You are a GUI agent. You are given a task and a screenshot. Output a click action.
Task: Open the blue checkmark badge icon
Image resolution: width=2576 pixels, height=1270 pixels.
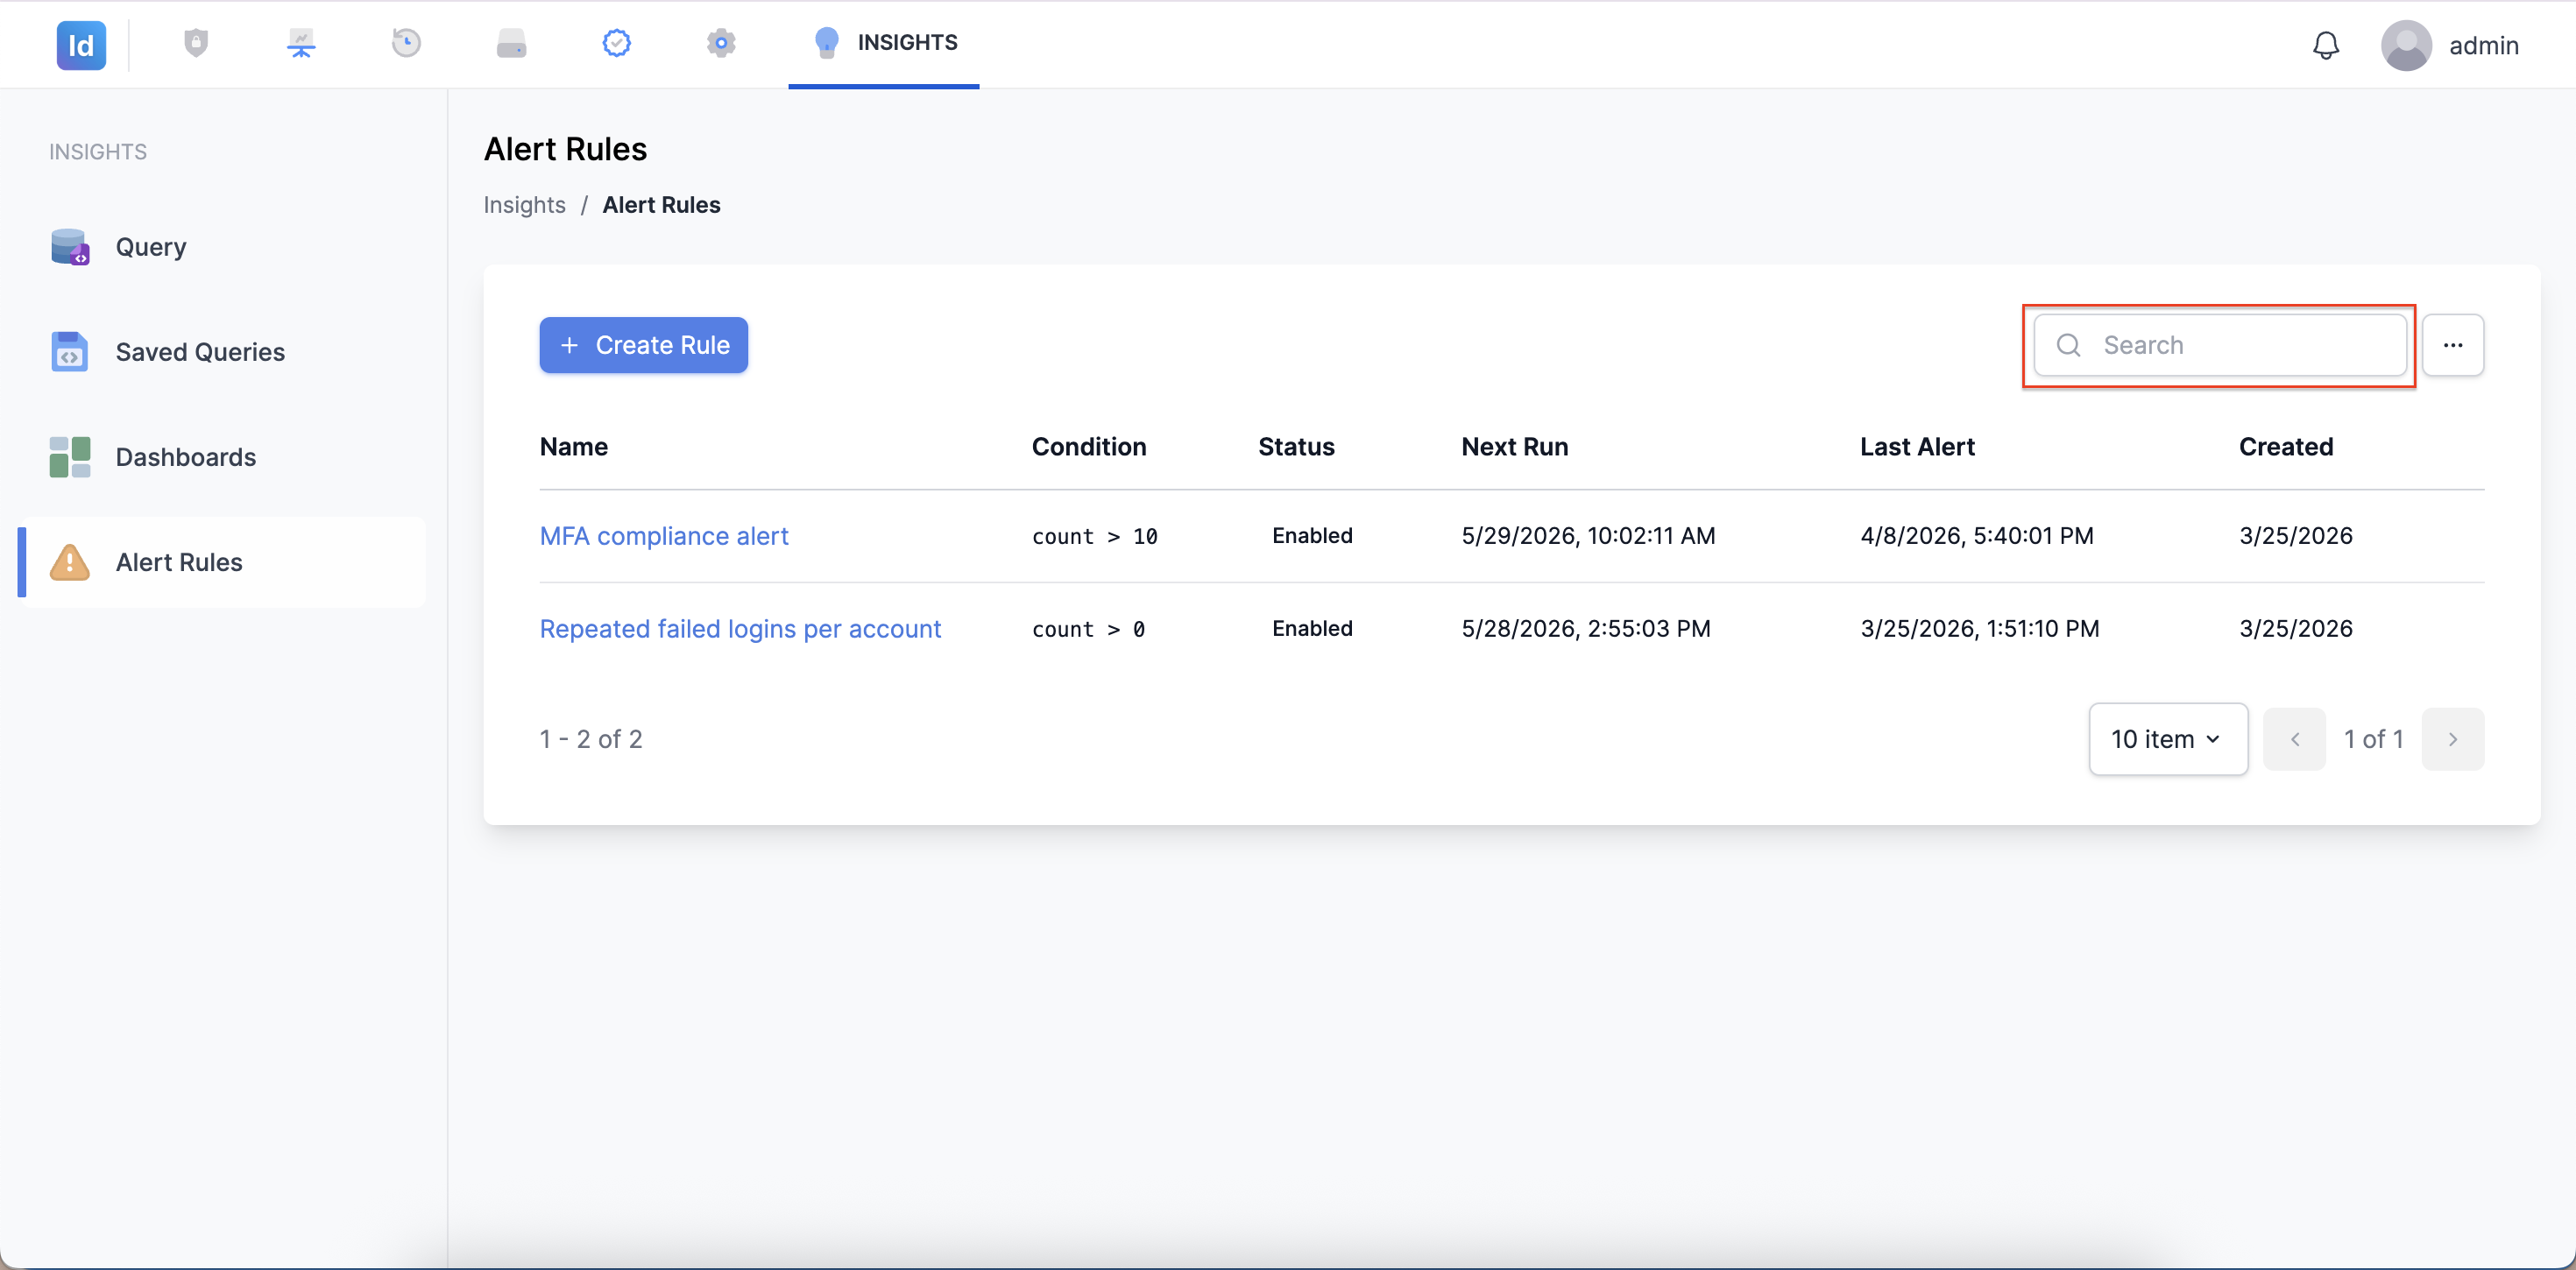616,43
